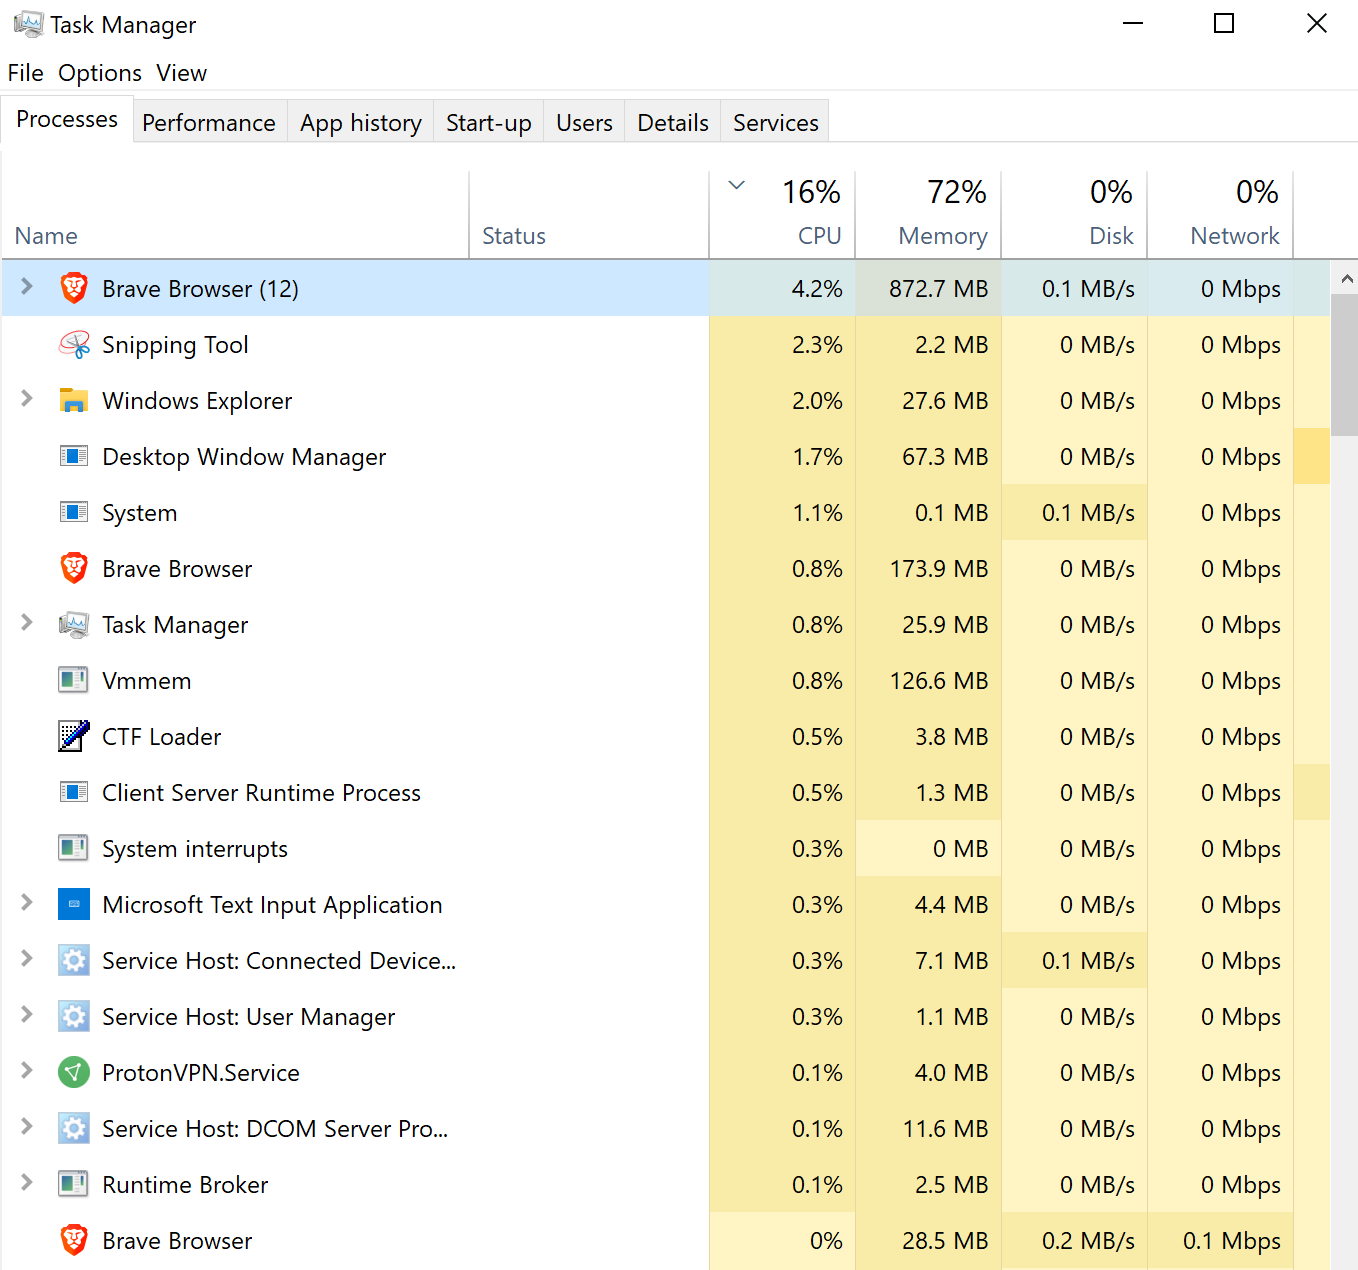The height and width of the screenshot is (1270, 1358).
Task: Click the Snipping Tool process icon
Action: (x=74, y=344)
